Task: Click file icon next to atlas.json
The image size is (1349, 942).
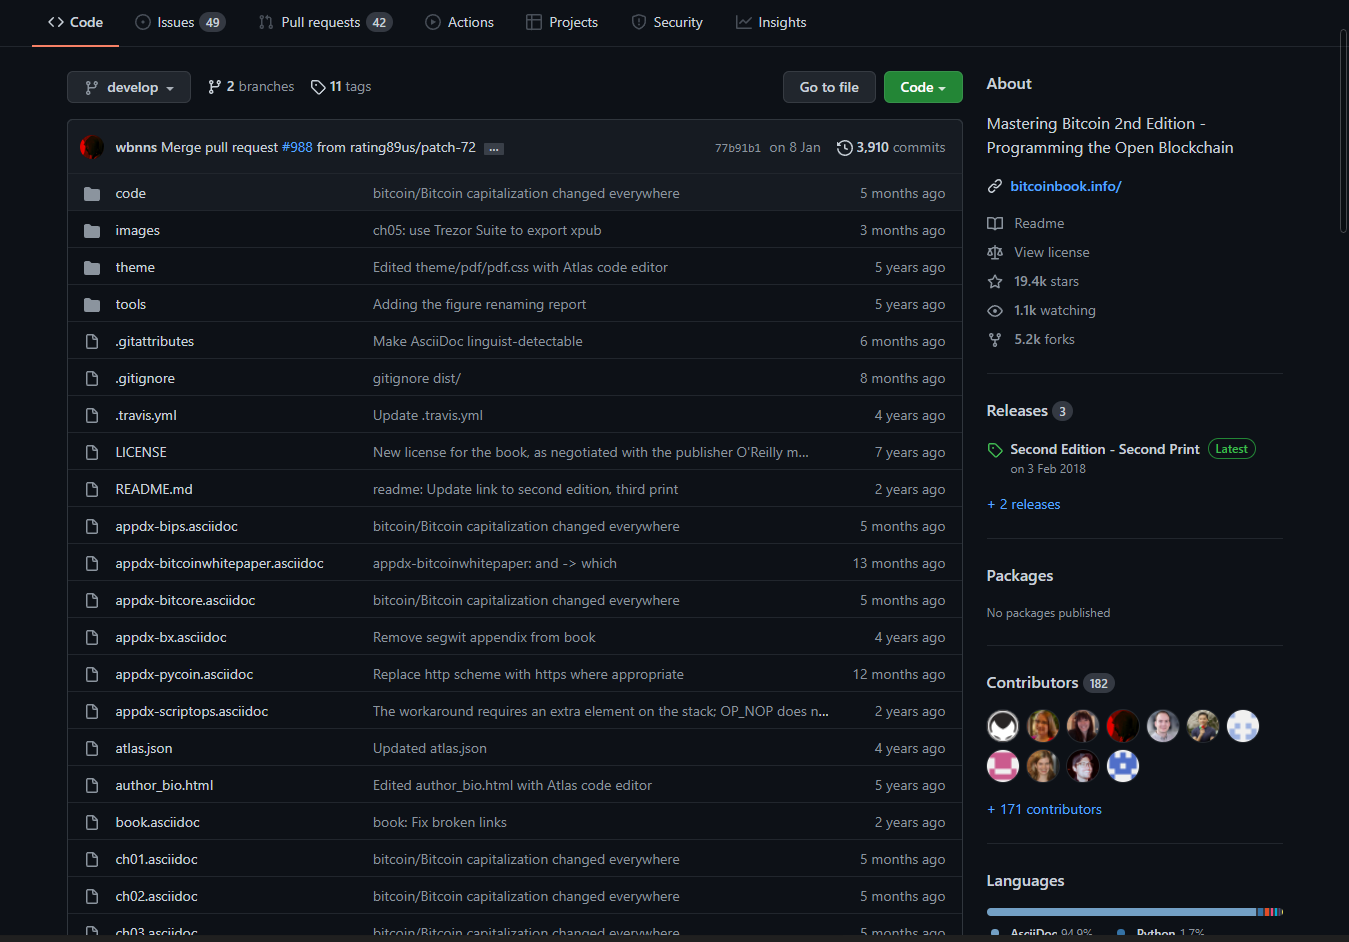Action: tap(92, 749)
